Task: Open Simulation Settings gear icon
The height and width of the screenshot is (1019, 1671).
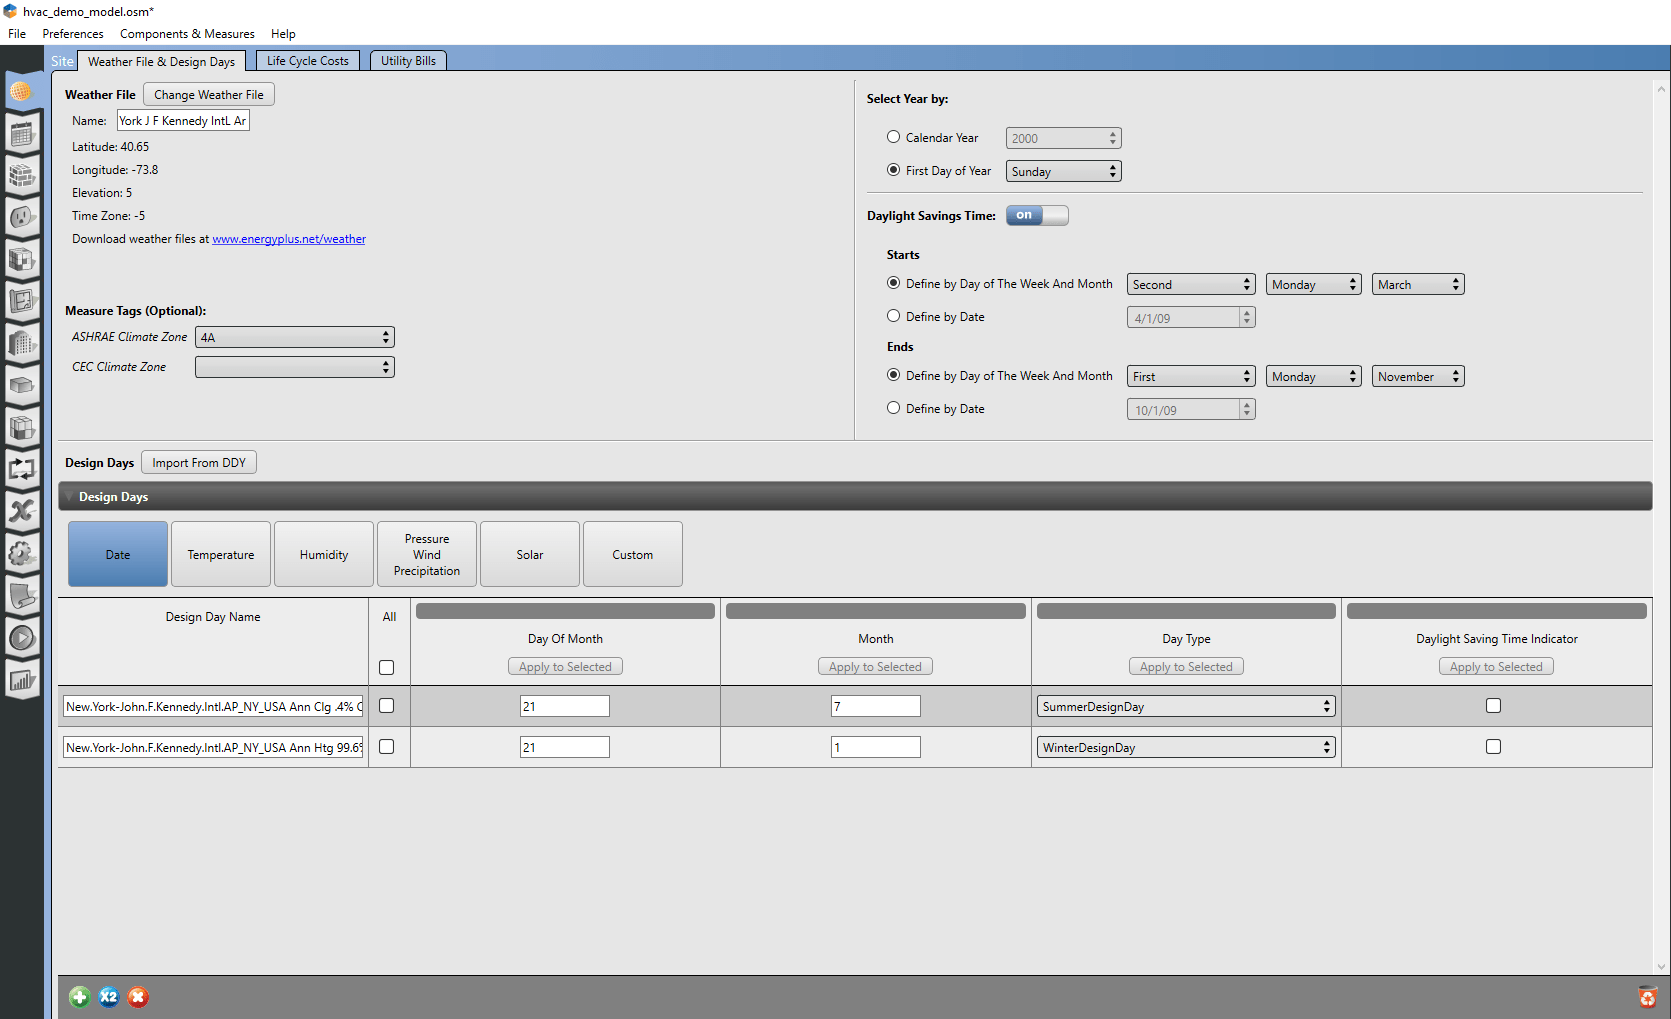Action: click(x=22, y=554)
